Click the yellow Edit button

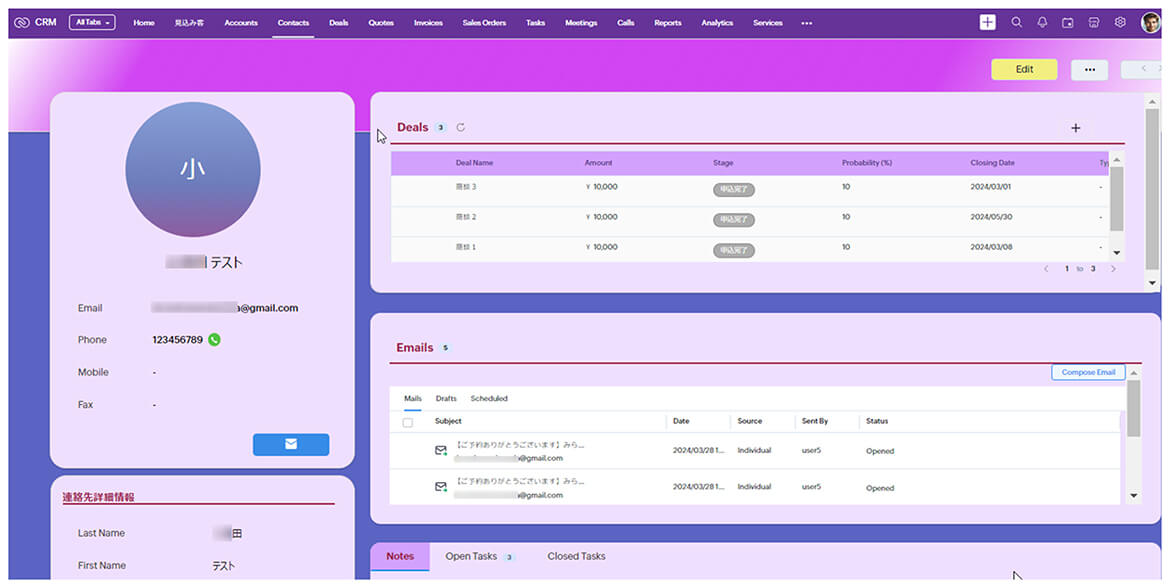[1024, 69]
